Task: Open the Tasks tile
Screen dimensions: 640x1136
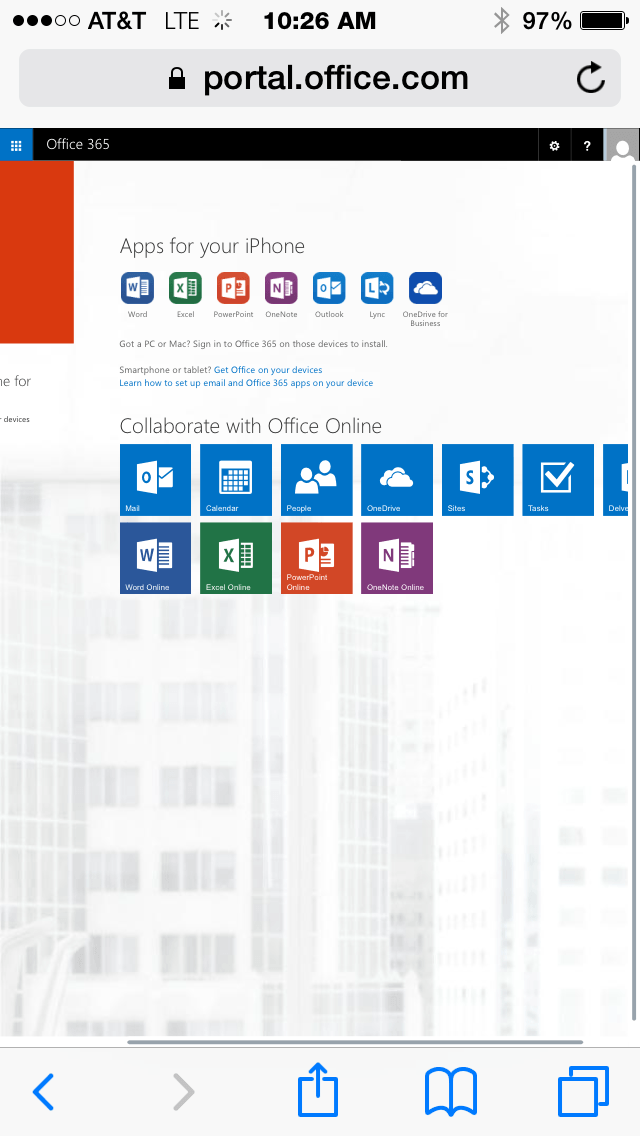Action: (557, 480)
